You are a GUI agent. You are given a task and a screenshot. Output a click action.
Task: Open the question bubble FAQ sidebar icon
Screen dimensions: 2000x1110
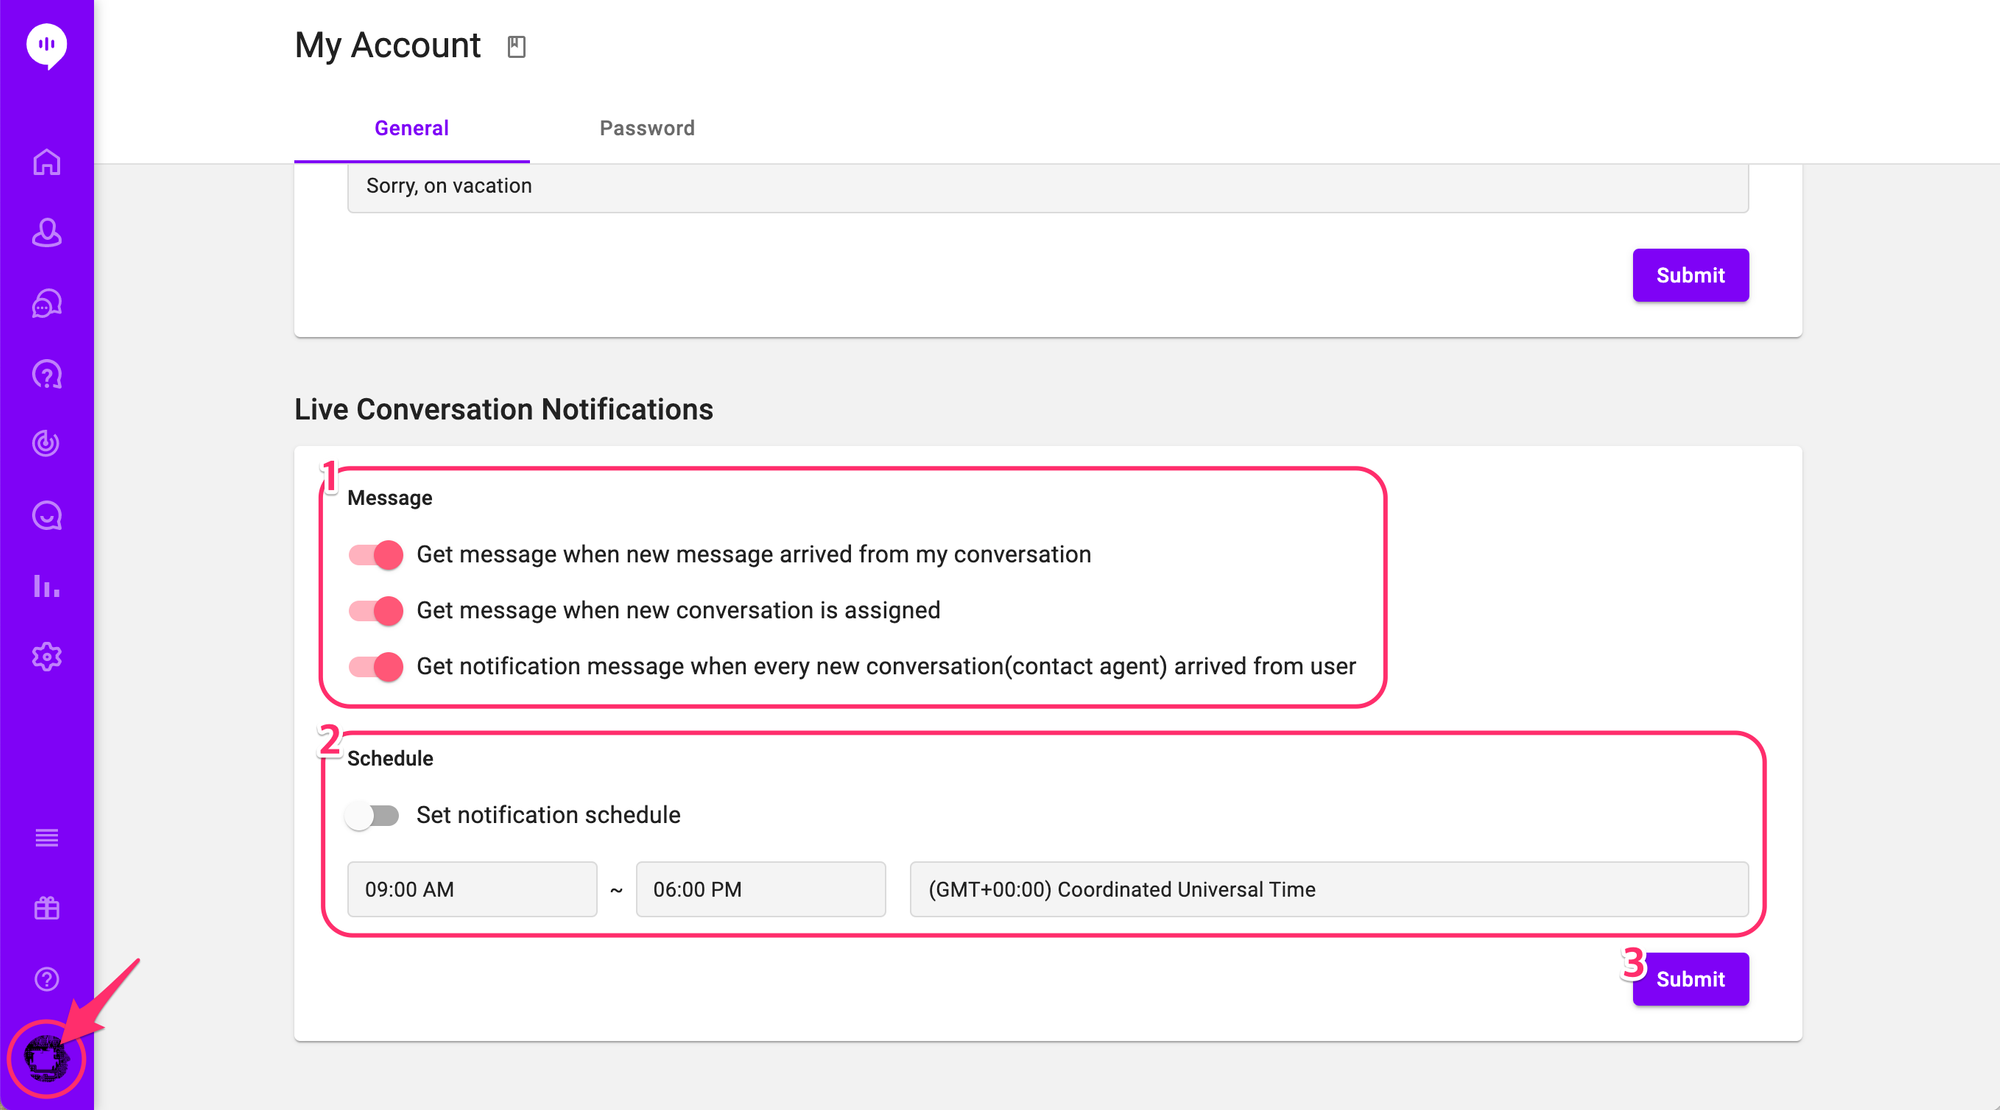(47, 375)
